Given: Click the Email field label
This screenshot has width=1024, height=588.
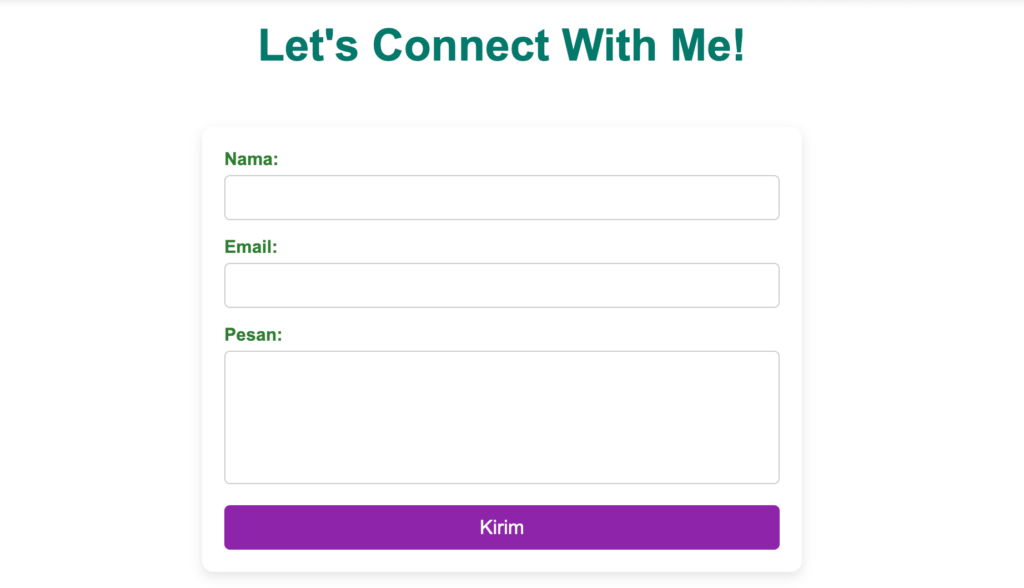Looking at the screenshot, I should [249, 246].
